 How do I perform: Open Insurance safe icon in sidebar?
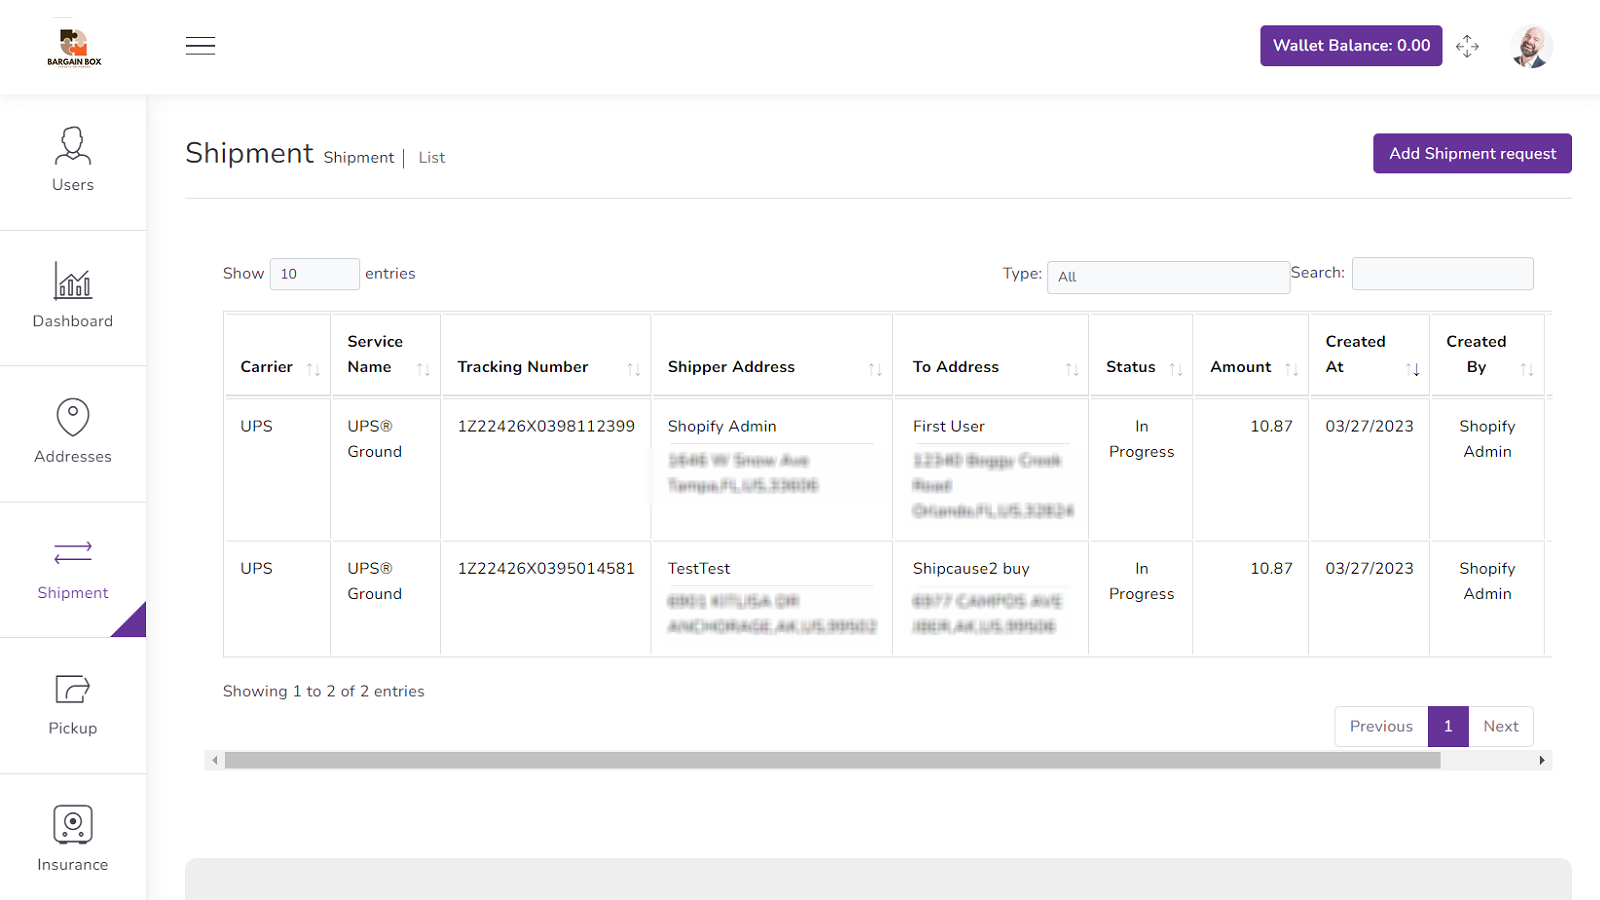[x=73, y=825]
